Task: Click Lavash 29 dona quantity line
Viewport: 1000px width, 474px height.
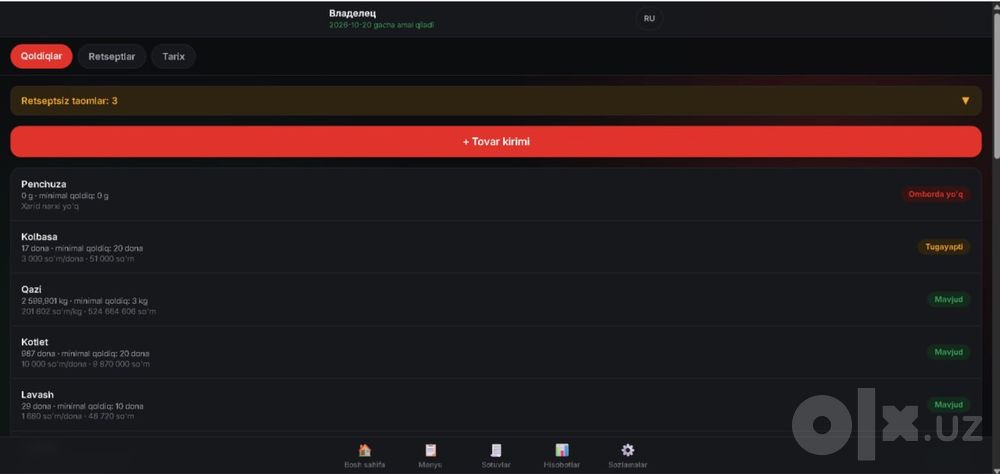Action: [82, 406]
